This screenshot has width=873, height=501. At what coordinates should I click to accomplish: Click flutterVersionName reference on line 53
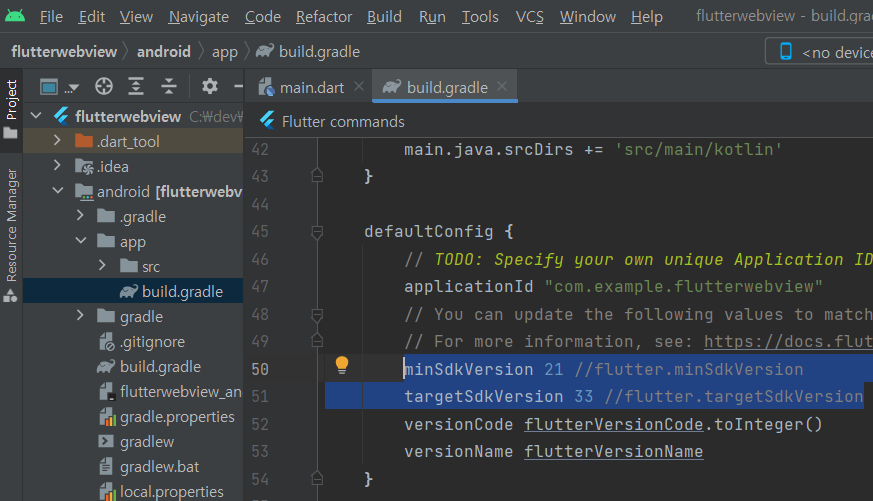coord(614,451)
